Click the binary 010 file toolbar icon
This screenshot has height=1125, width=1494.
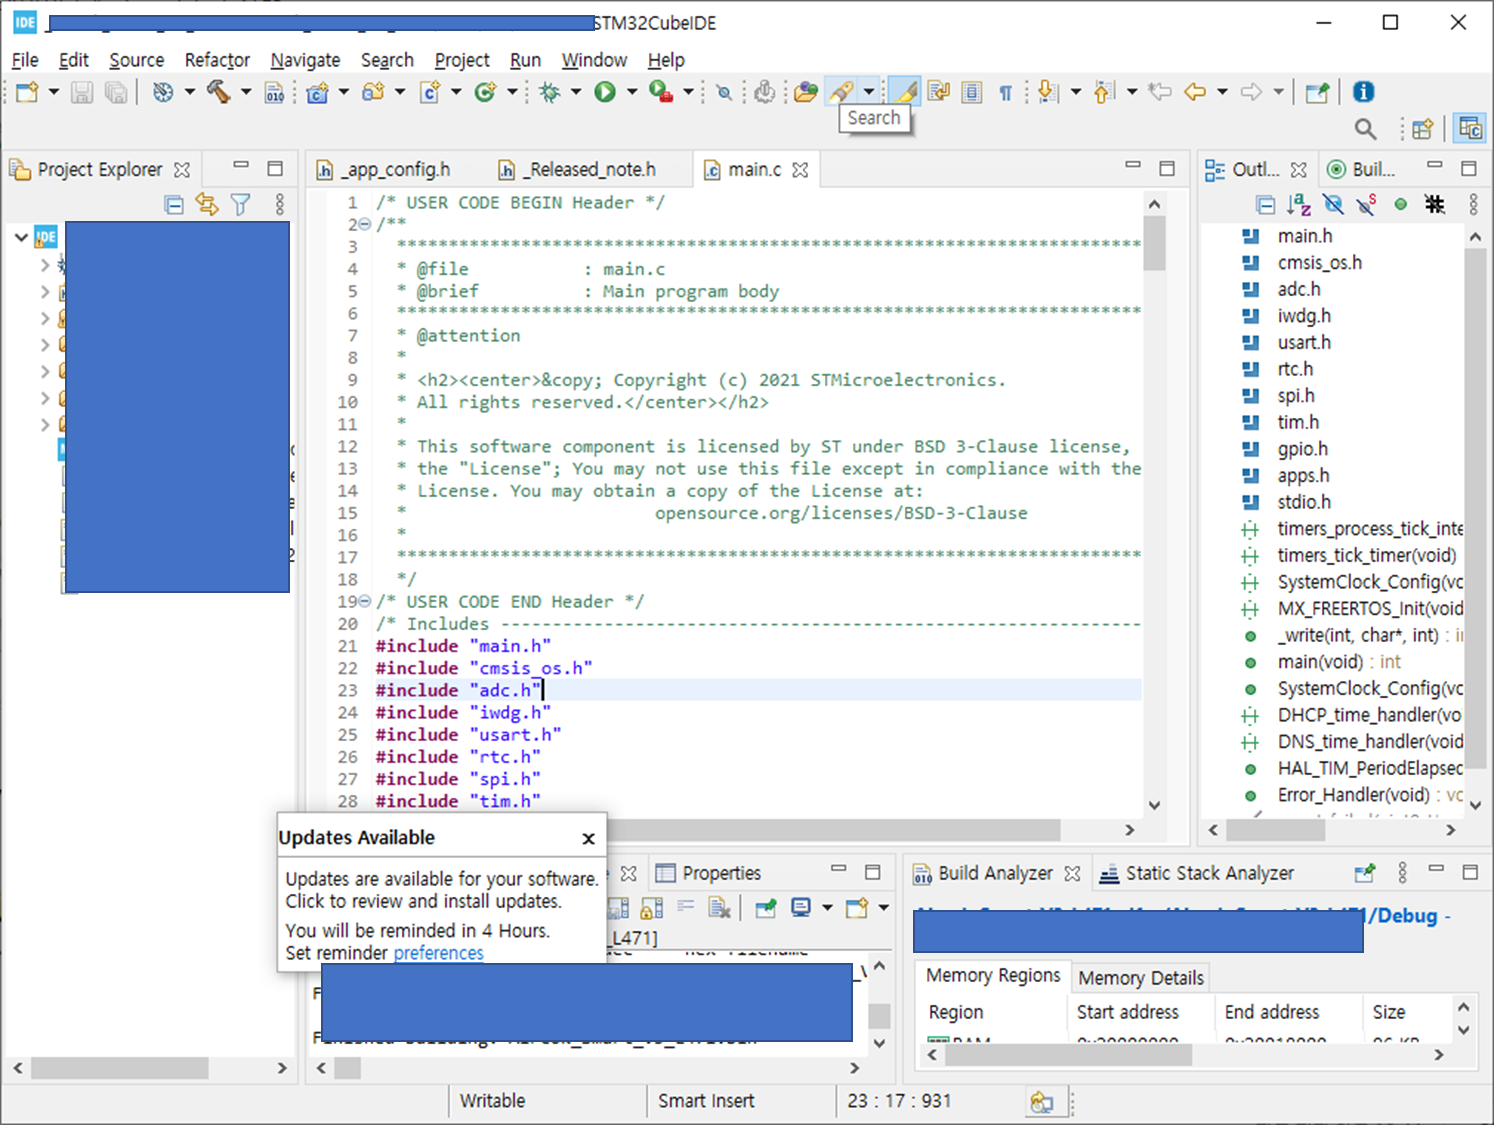click(x=274, y=92)
